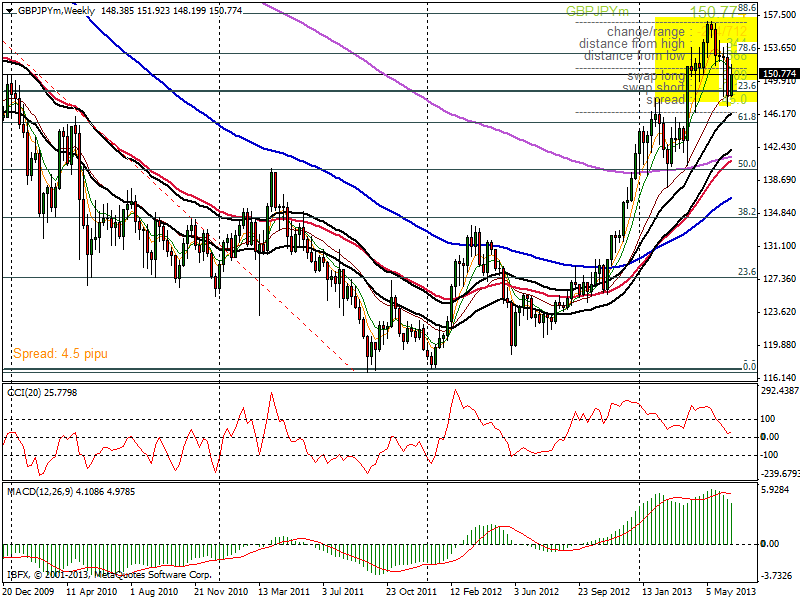This screenshot has height=600, width=800.
Task: Click the 1 Aug 2010 date label
Action: 154,592
